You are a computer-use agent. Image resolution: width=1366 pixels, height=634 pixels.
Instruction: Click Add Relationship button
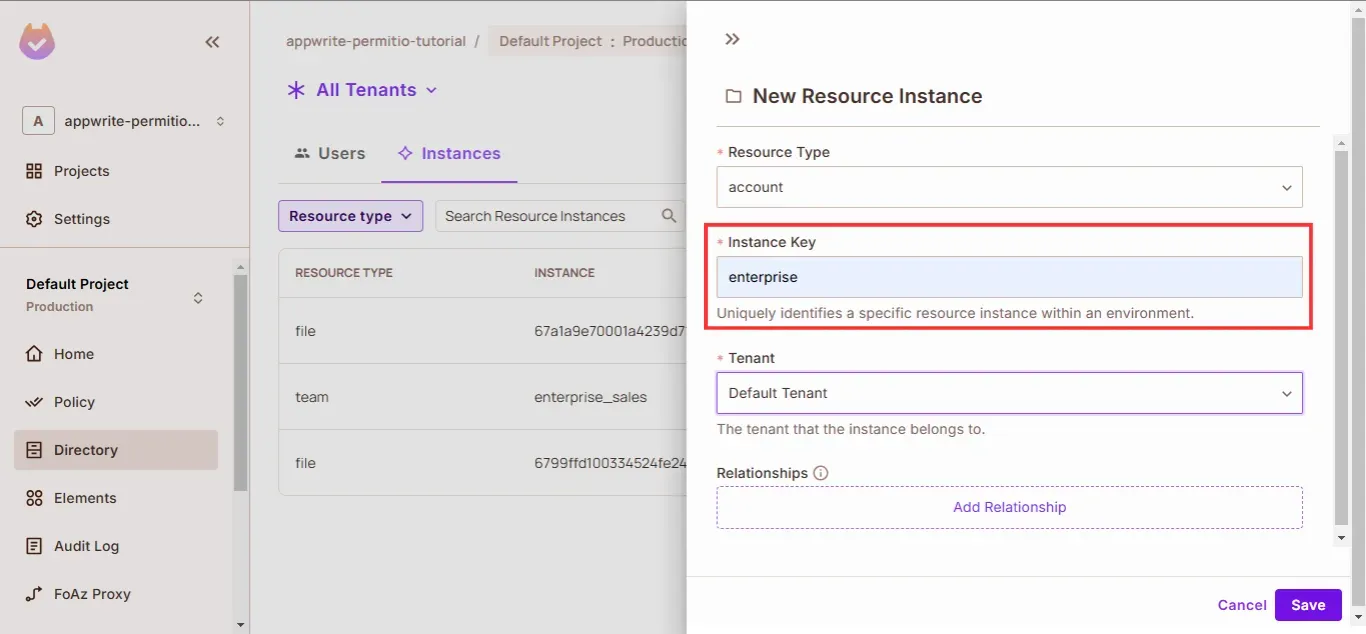coord(1009,507)
